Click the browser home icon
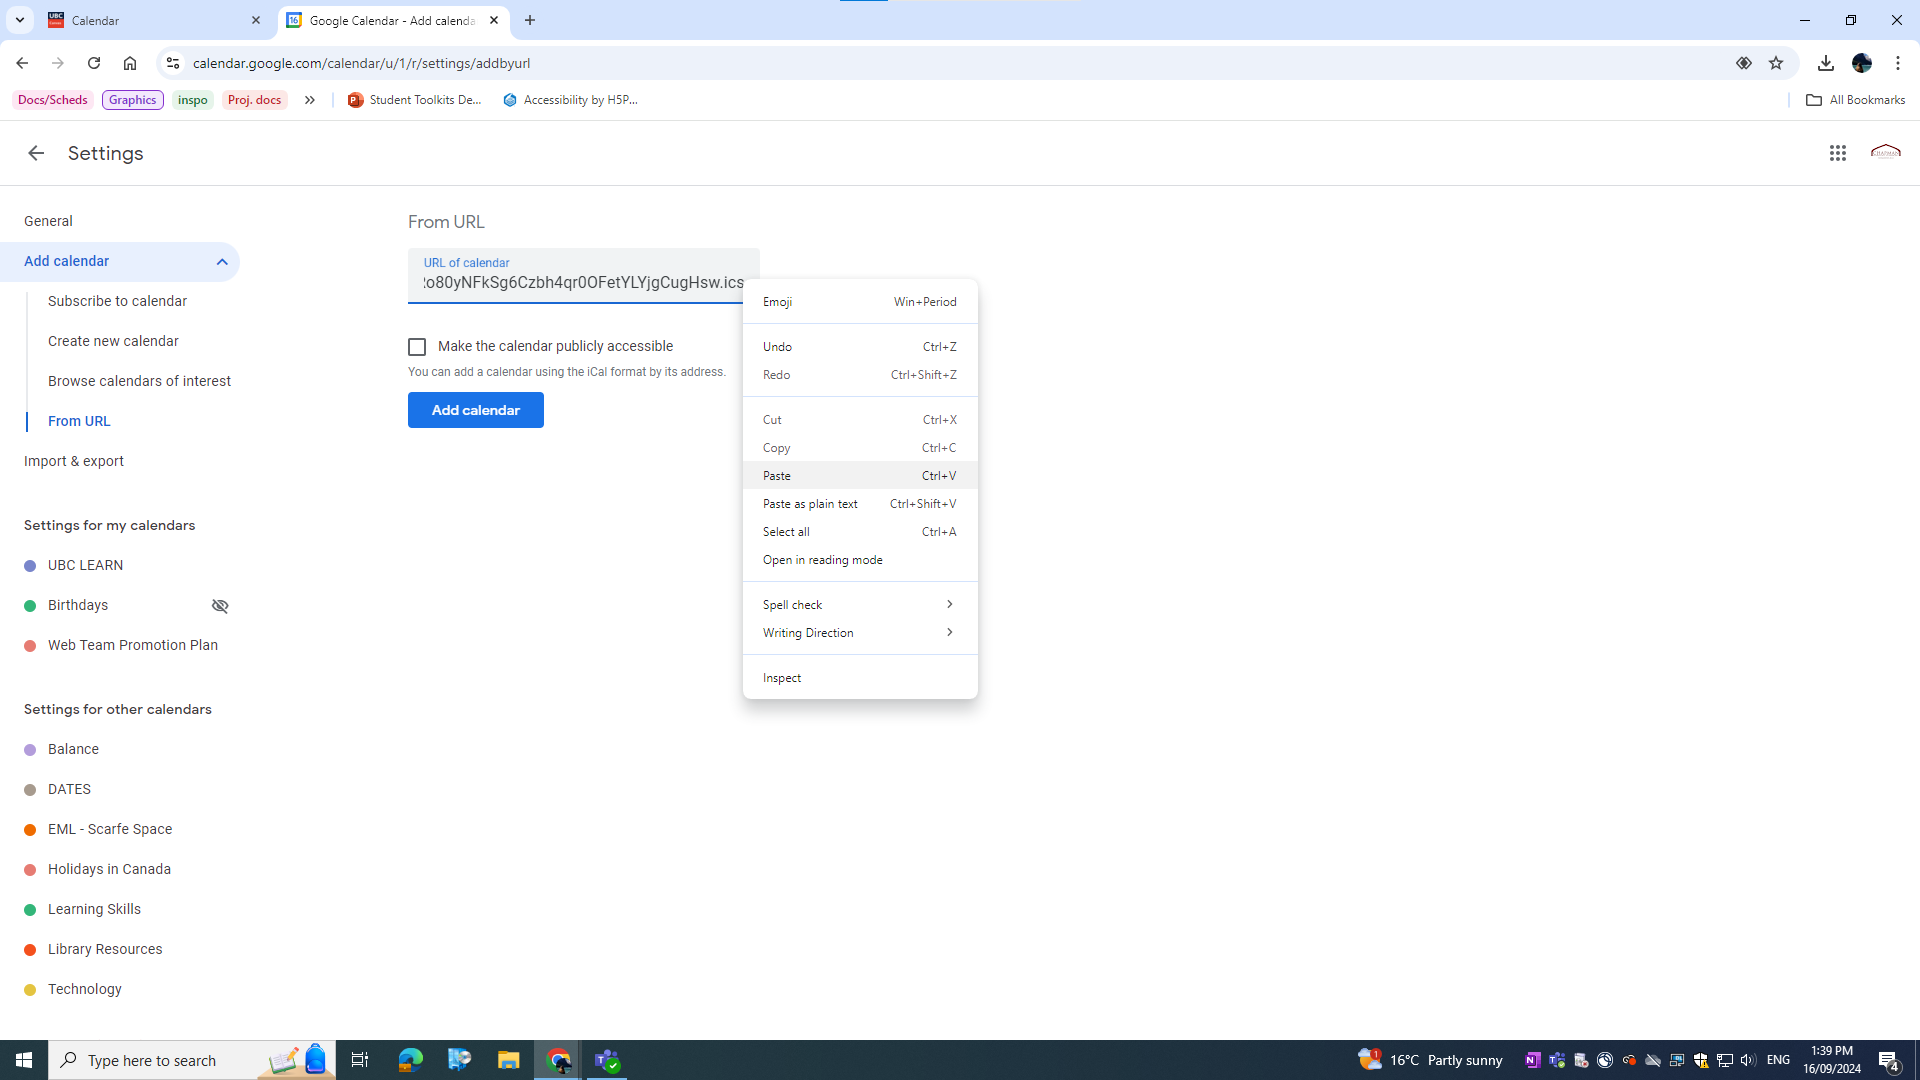Screen dimensions: 1920x1080 coord(130,63)
